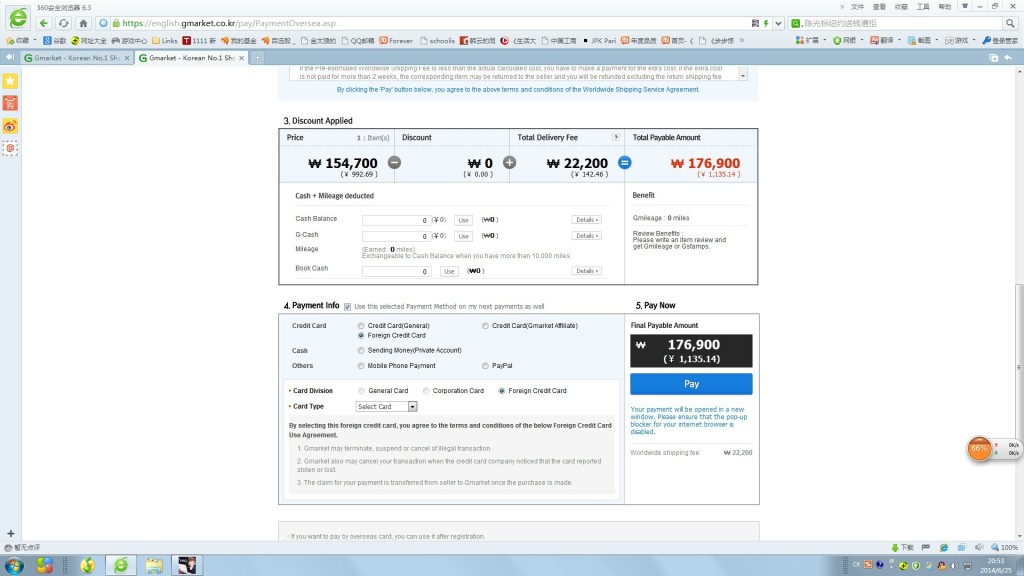This screenshot has height=576, width=1024.
Task: Select Credit Card(Gmarket Affiliate) radio
Action: coord(485,325)
